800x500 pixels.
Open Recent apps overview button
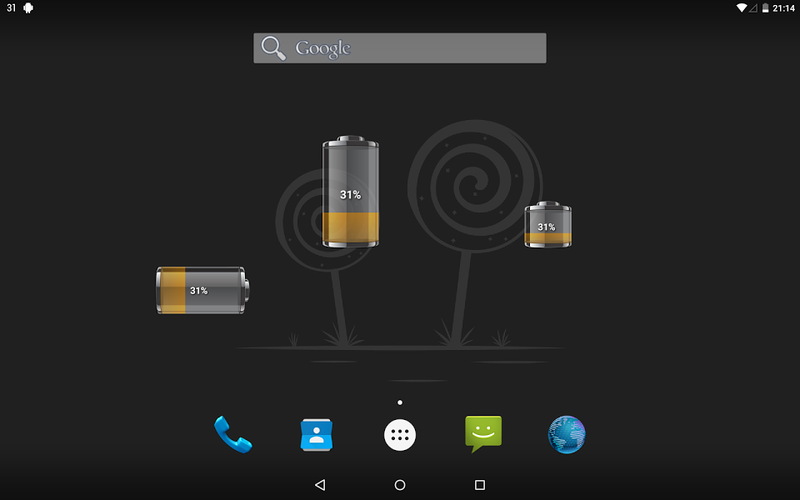click(x=480, y=485)
